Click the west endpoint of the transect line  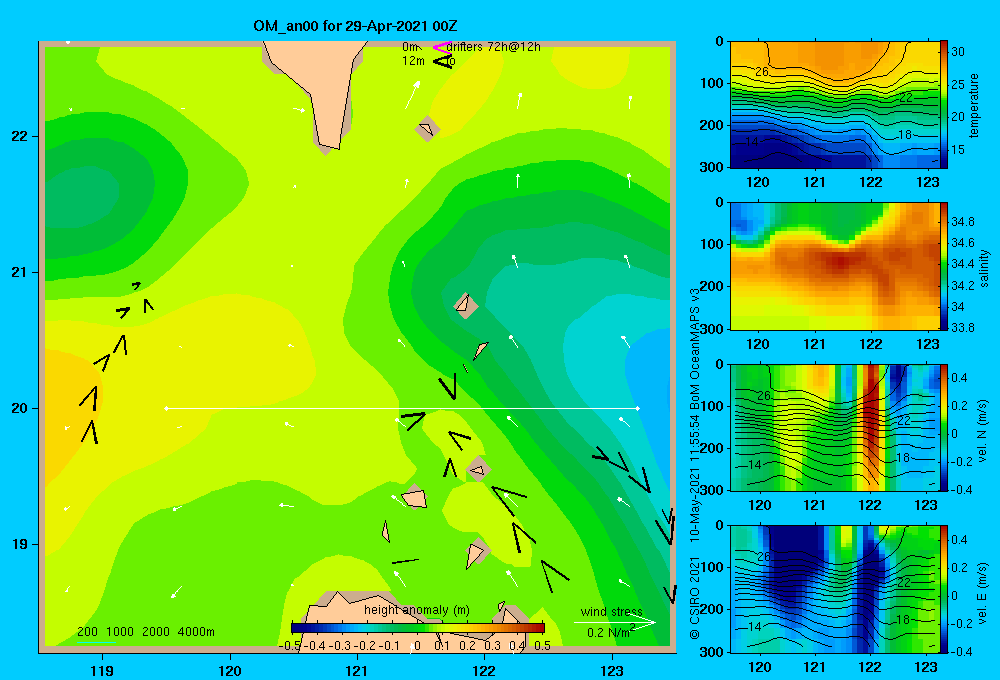tap(166, 408)
